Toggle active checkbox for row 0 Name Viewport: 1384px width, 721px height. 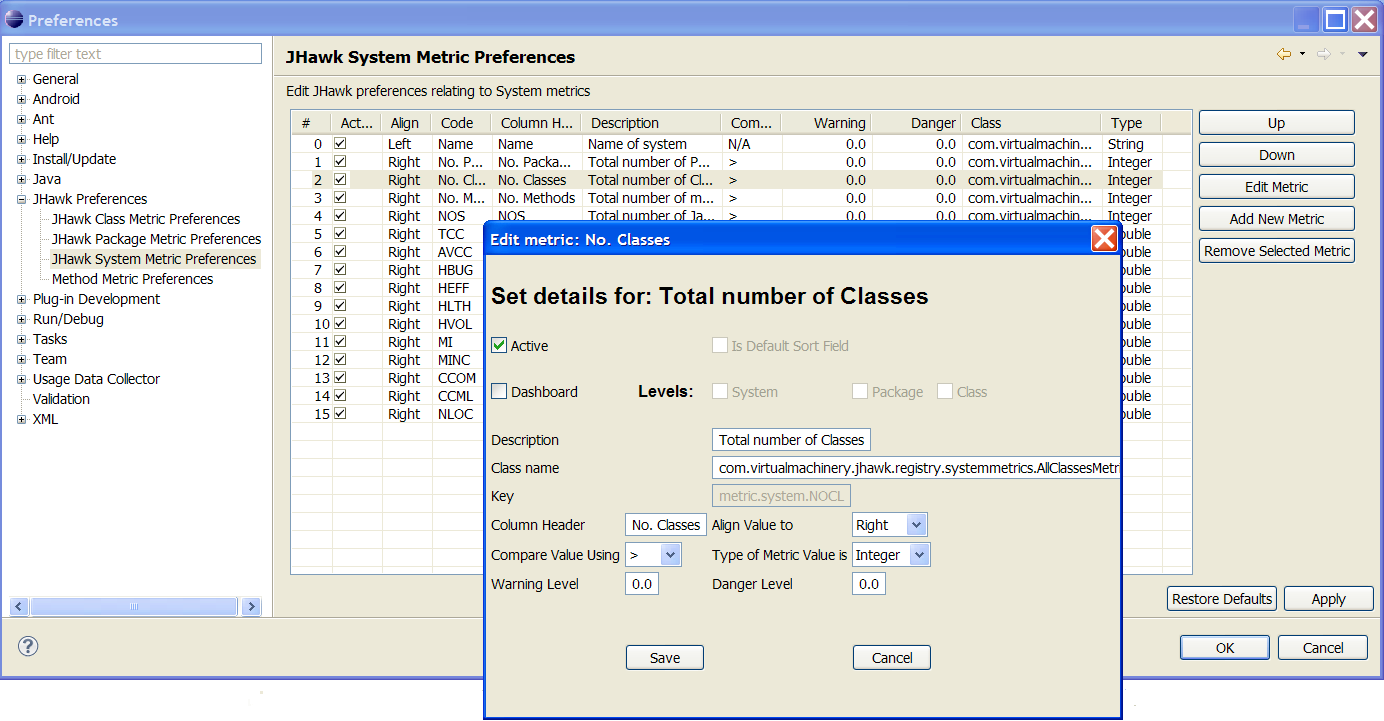(x=340, y=144)
